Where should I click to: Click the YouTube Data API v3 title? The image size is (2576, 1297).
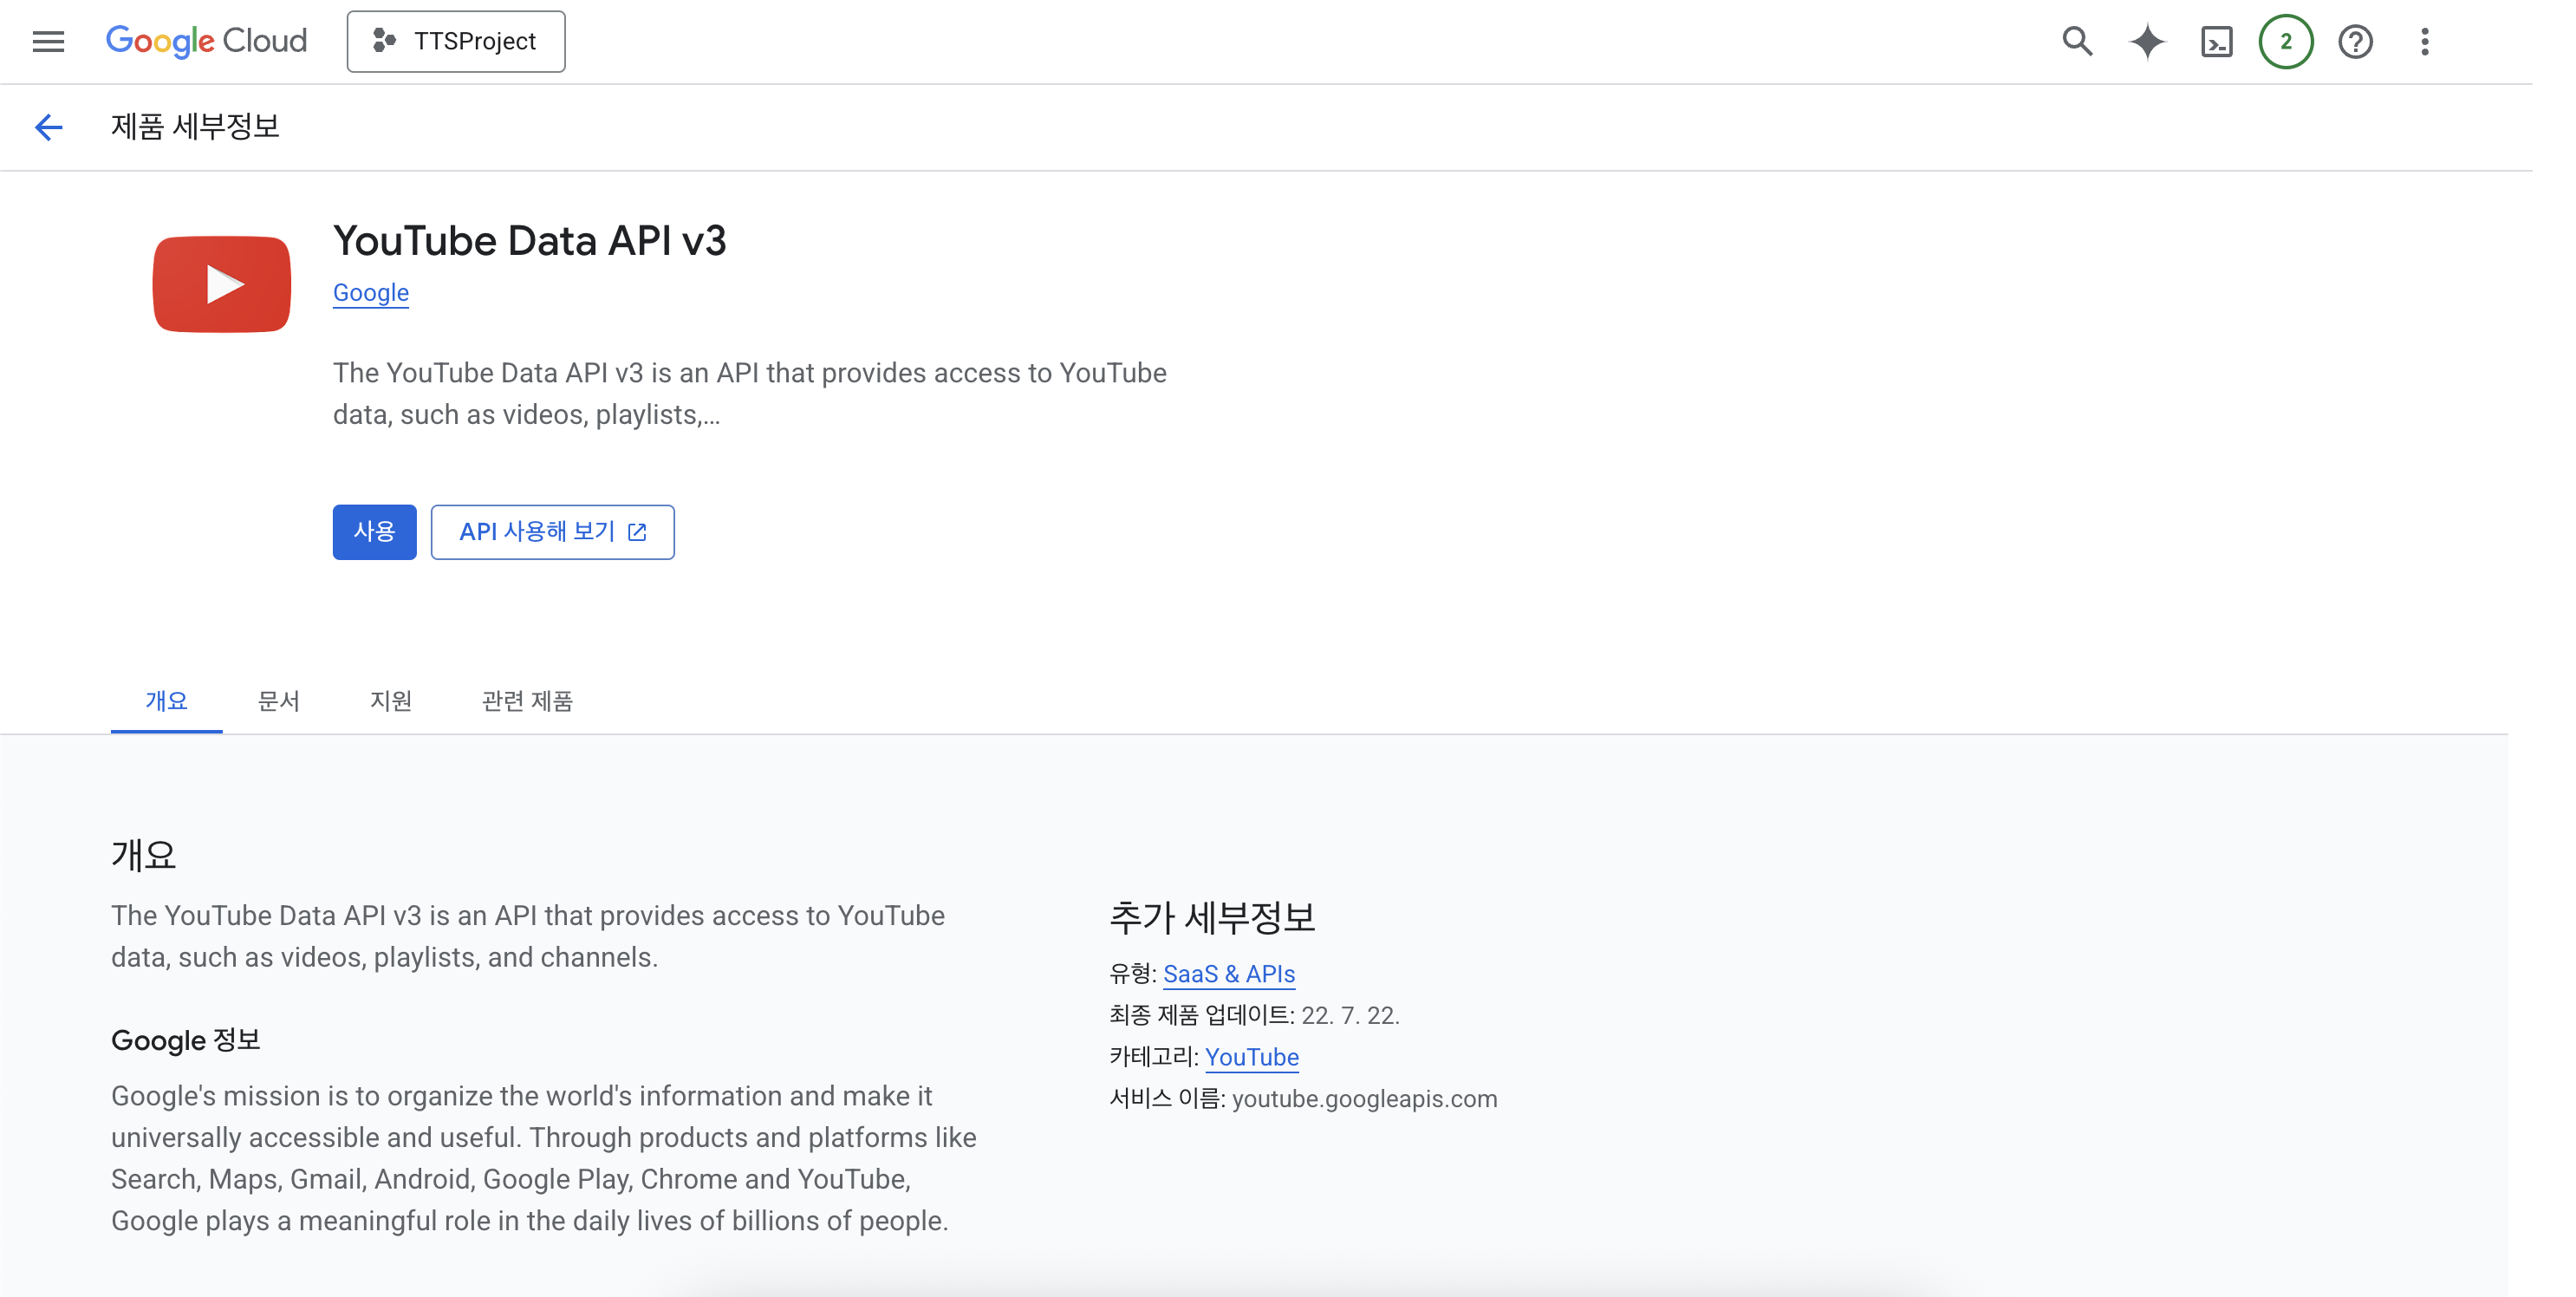point(530,241)
